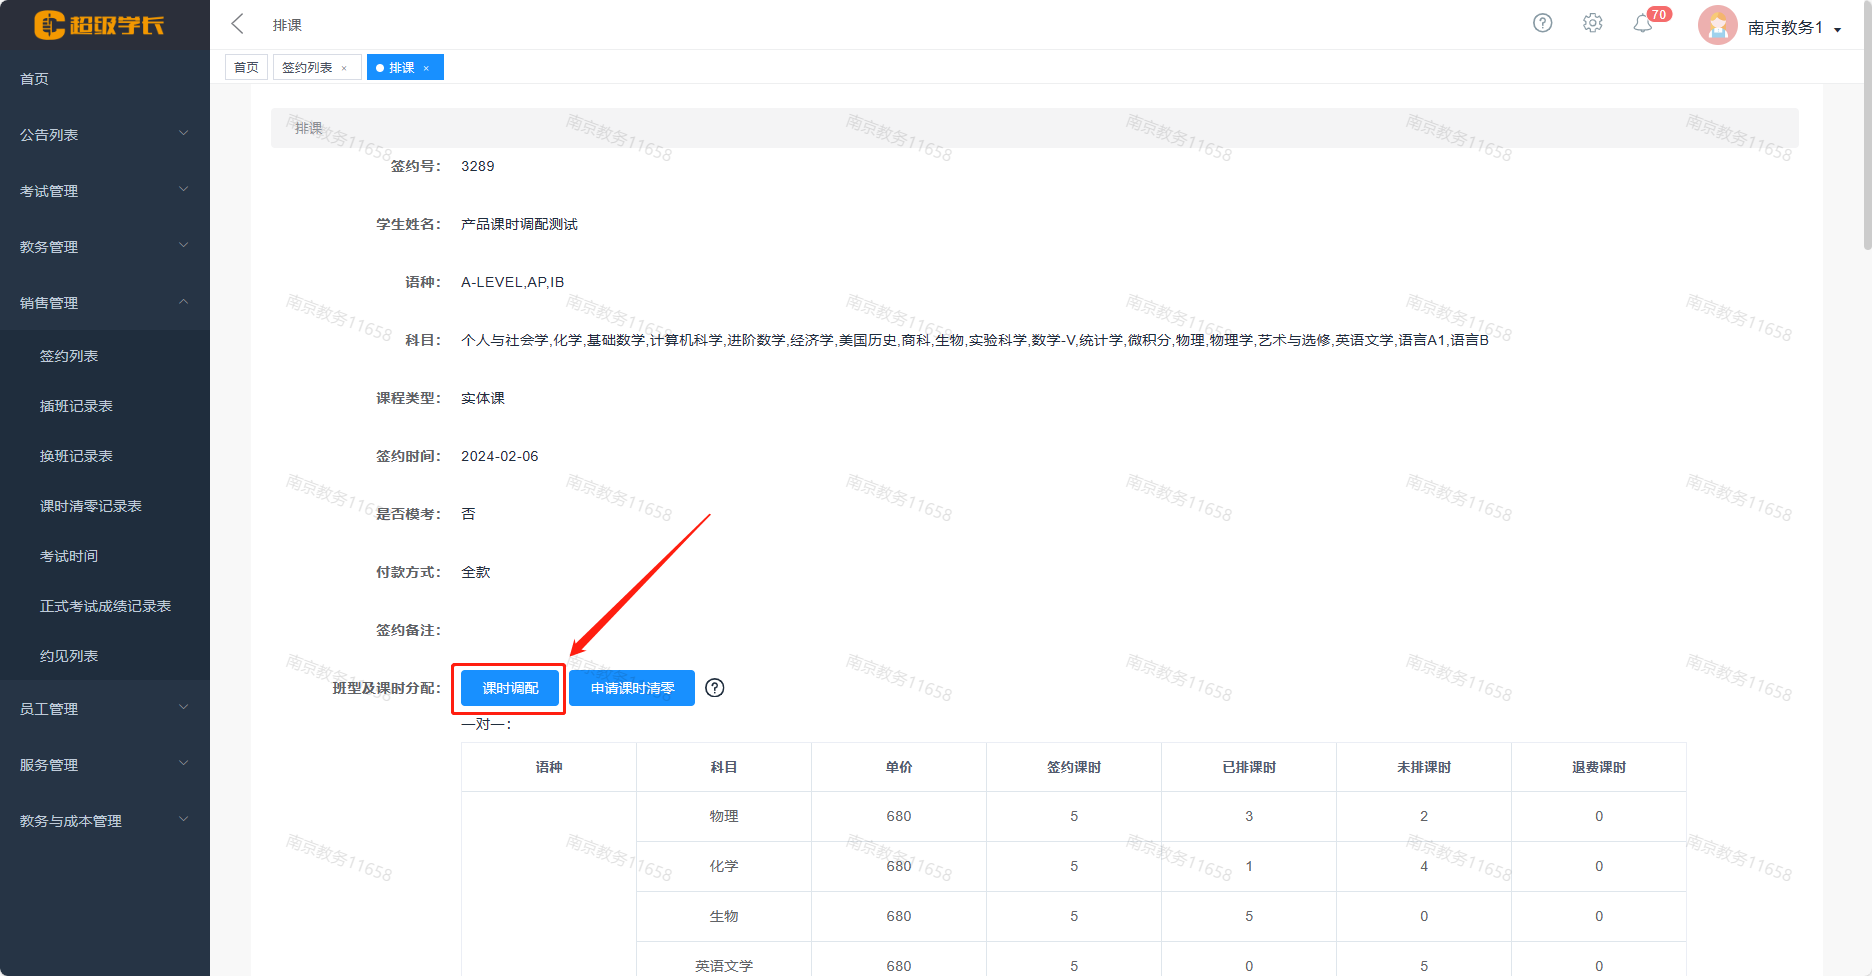This screenshot has height=976, width=1872.
Task: Click the help icon beside 申请课时清零
Action: (x=714, y=688)
